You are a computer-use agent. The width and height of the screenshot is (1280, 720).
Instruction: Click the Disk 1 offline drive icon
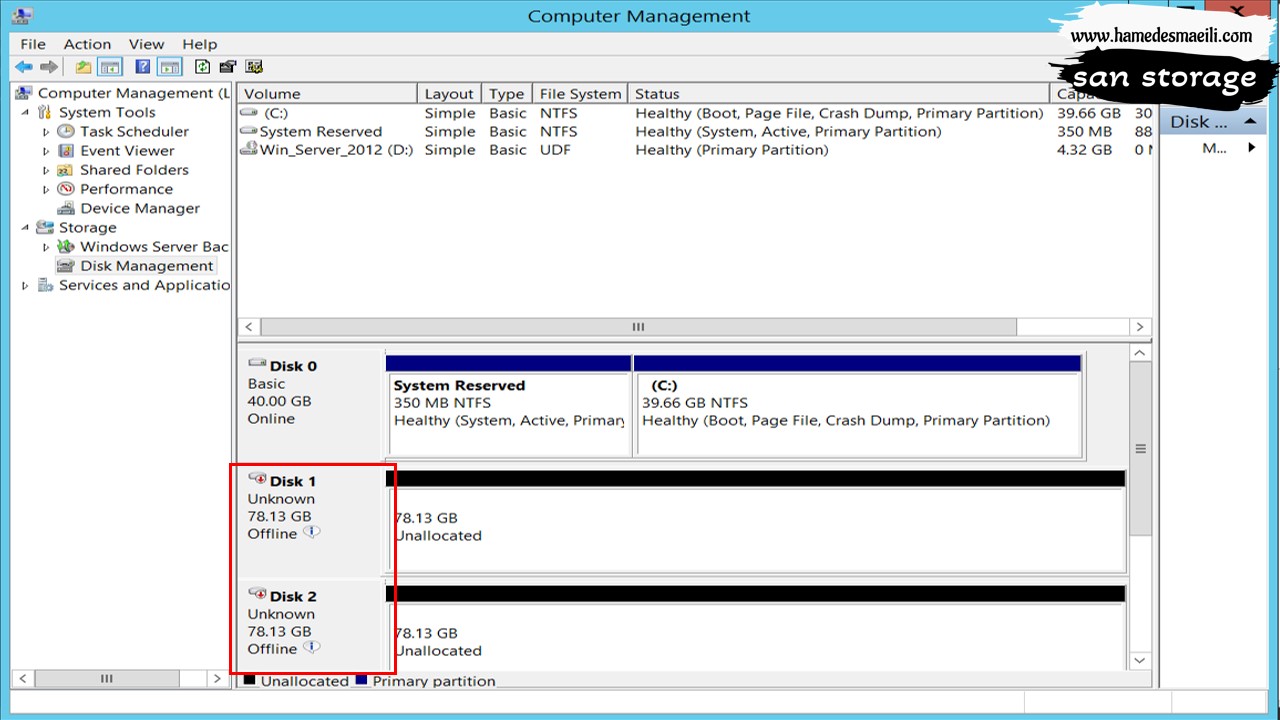pos(257,480)
